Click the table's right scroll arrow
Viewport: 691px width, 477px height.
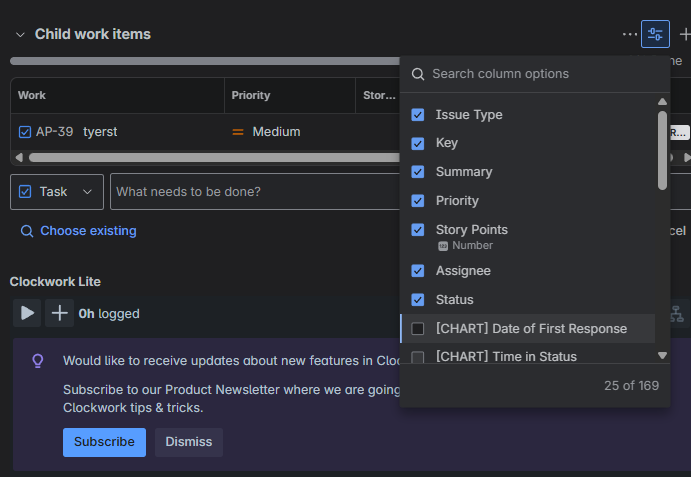(x=687, y=157)
